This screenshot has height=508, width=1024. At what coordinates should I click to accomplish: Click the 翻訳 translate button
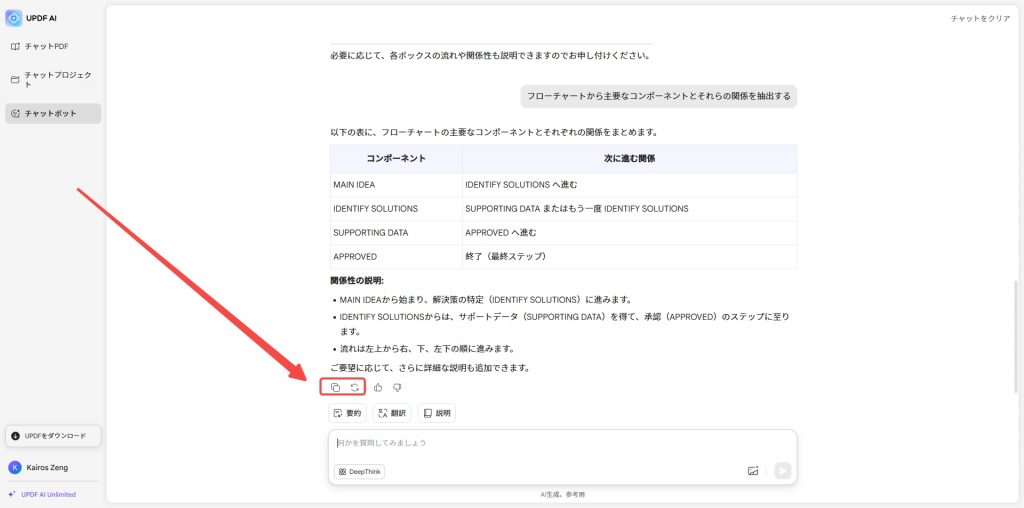(x=392, y=413)
